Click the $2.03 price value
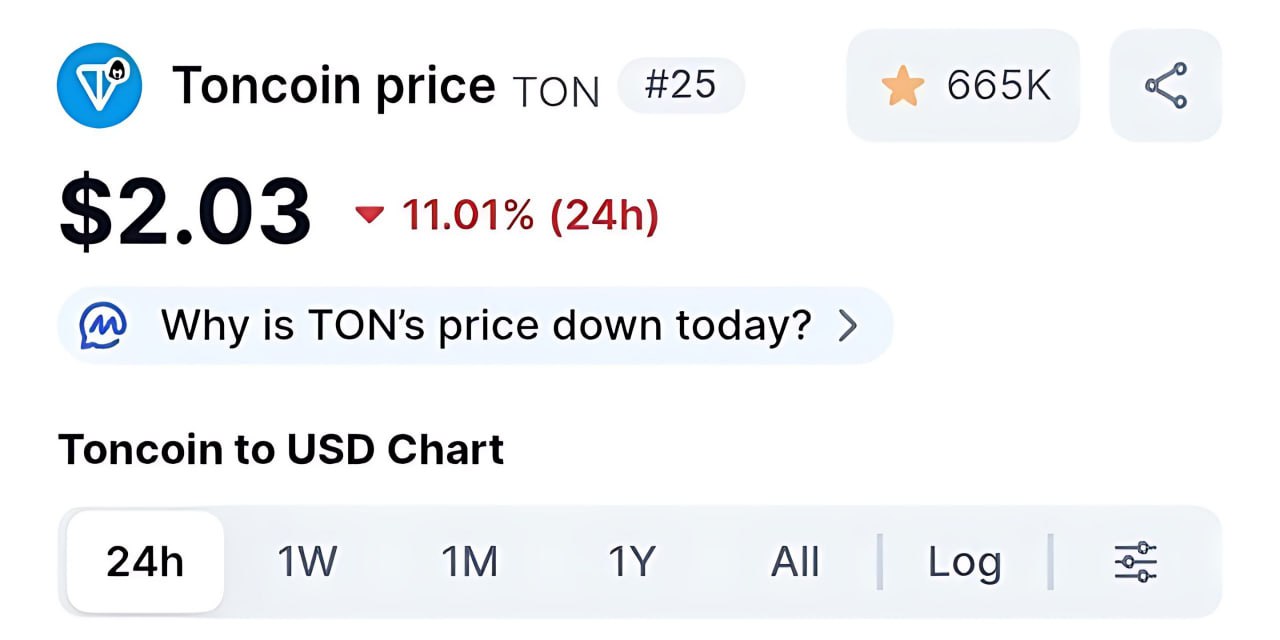Image resolution: width=1280 pixels, height=640 pixels. click(x=185, y=212)
